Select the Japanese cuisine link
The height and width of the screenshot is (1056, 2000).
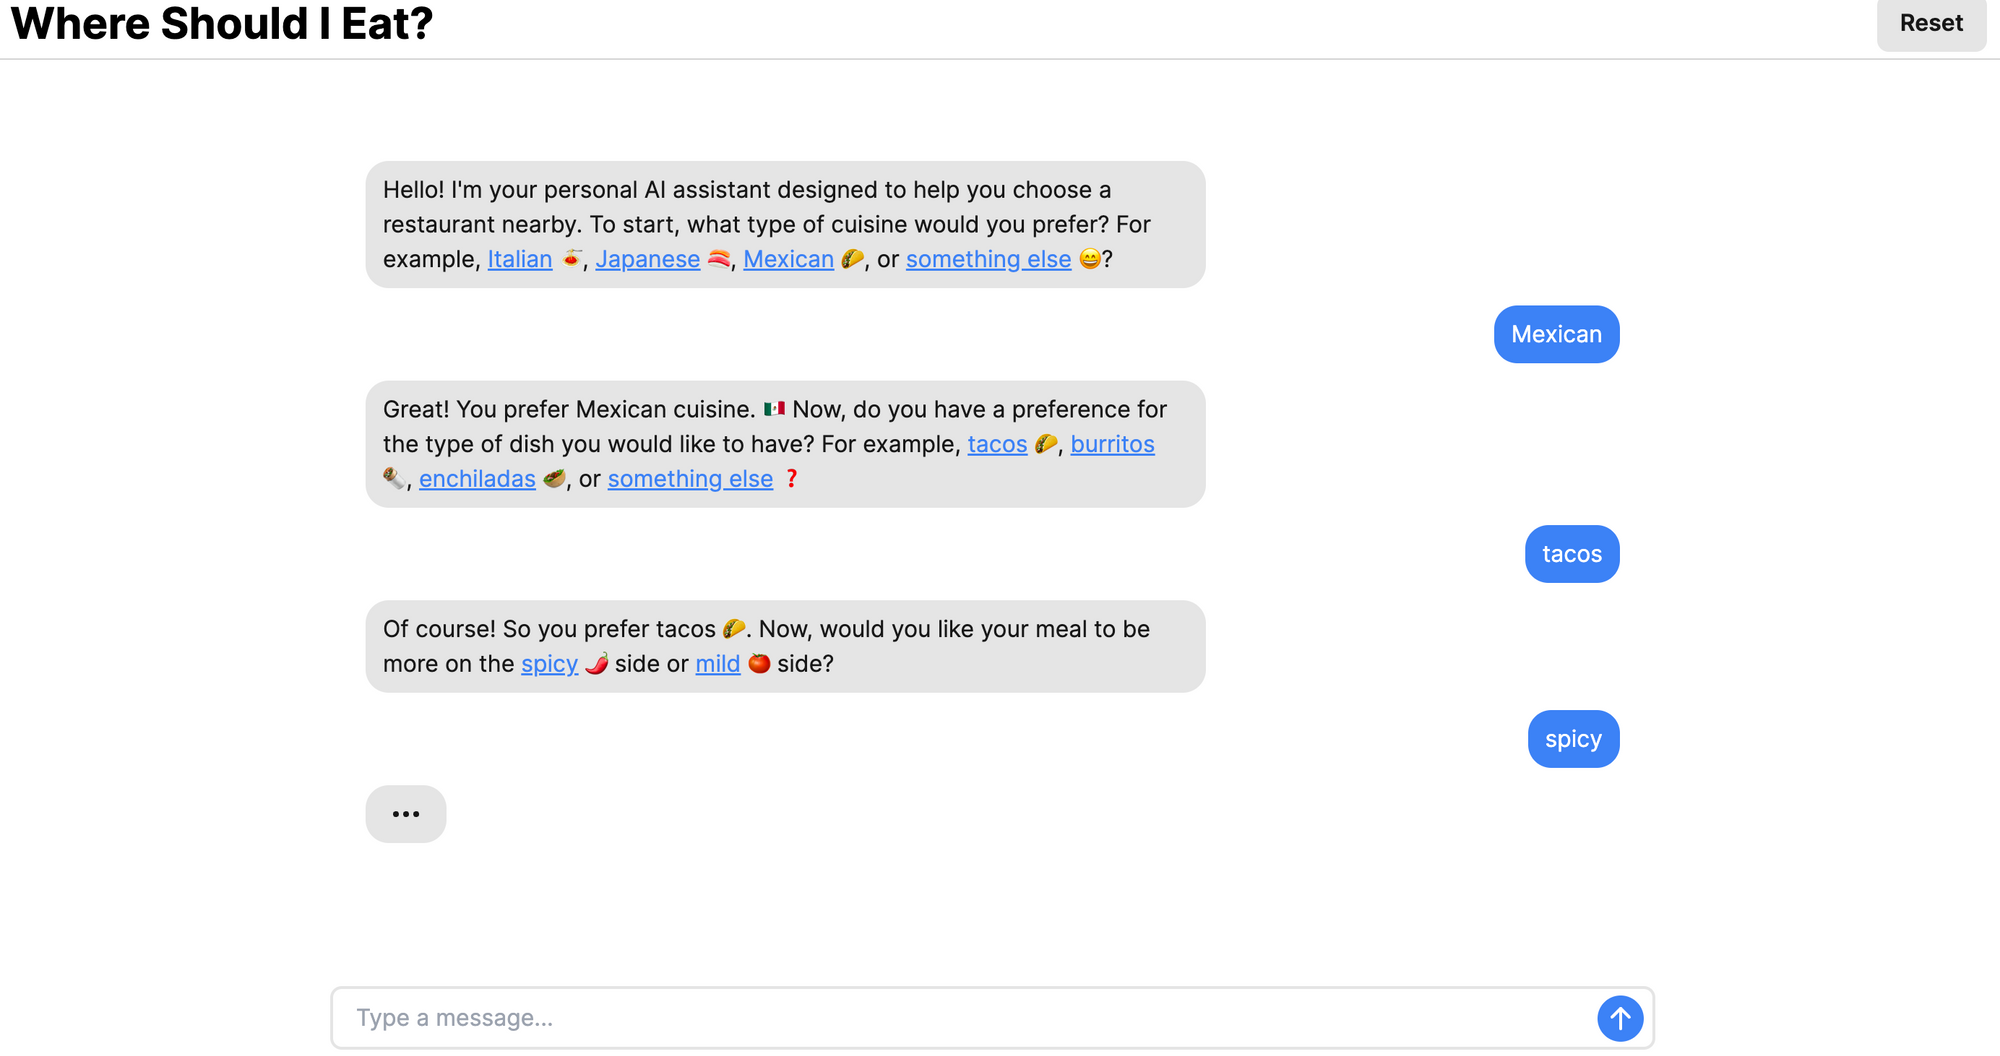[x=647, y=259]
